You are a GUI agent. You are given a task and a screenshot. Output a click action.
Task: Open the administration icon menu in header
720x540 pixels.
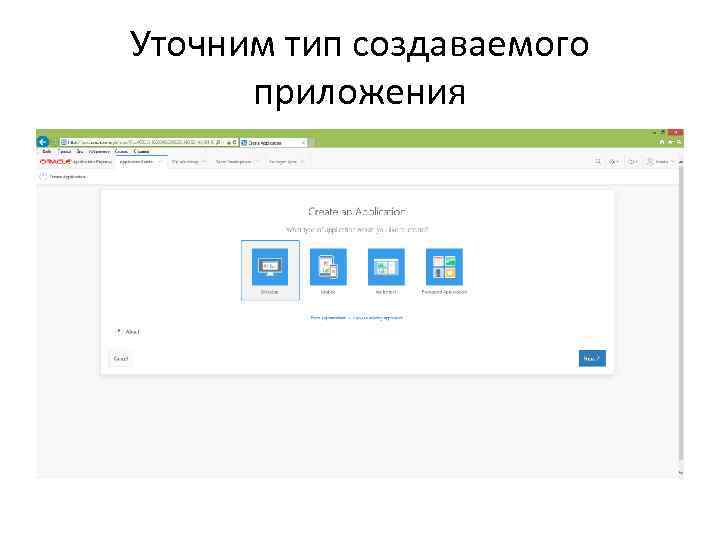point(613,162)
